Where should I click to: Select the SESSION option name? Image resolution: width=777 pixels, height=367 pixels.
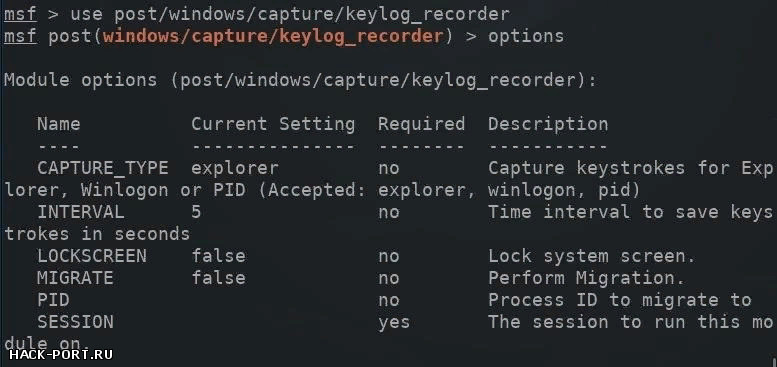pos(75,322)
